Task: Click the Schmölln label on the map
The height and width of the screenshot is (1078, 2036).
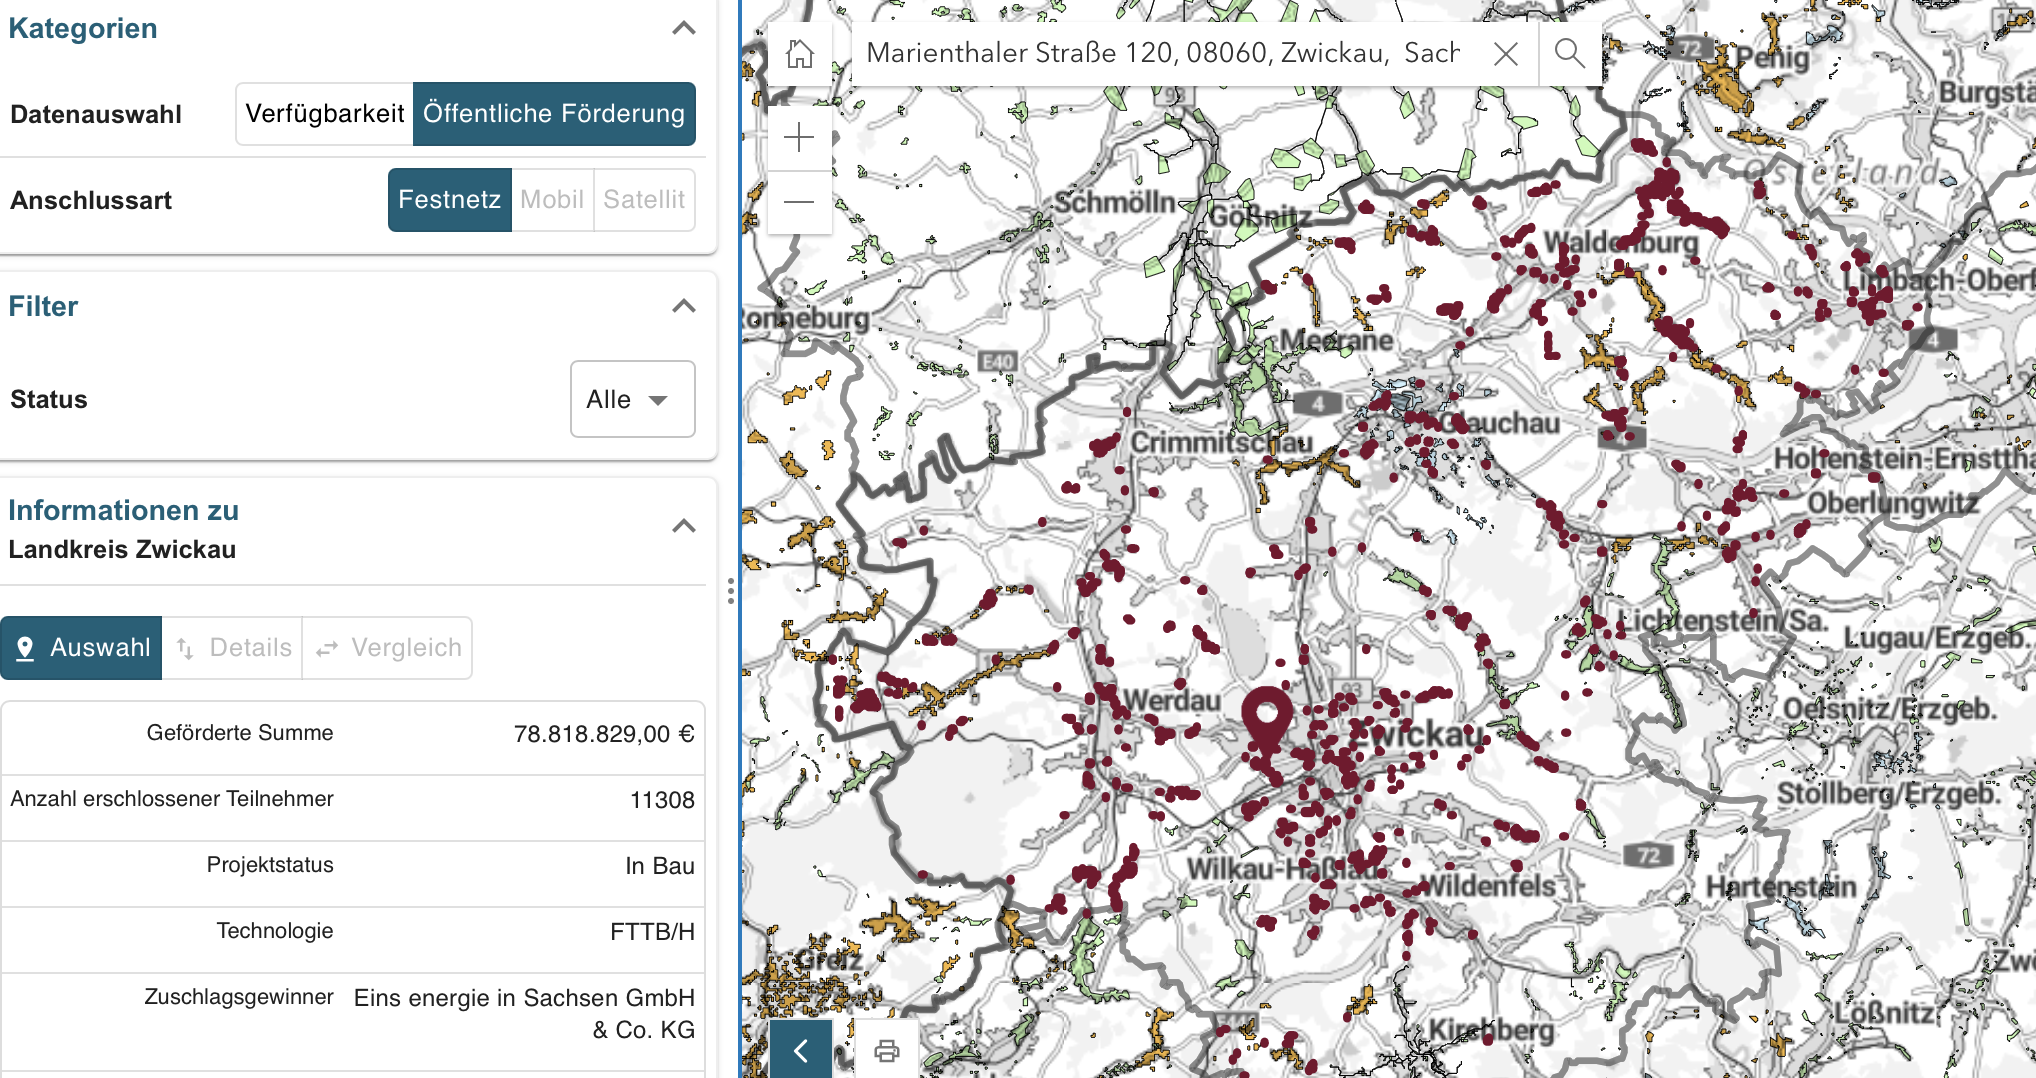Action: tap(1115, 202)
